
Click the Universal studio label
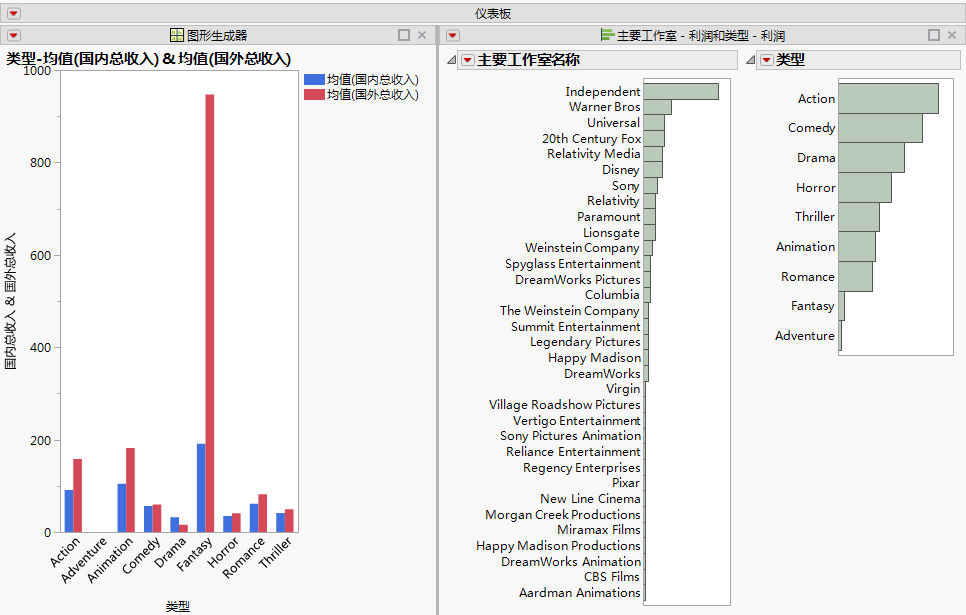tap(614, 123)
